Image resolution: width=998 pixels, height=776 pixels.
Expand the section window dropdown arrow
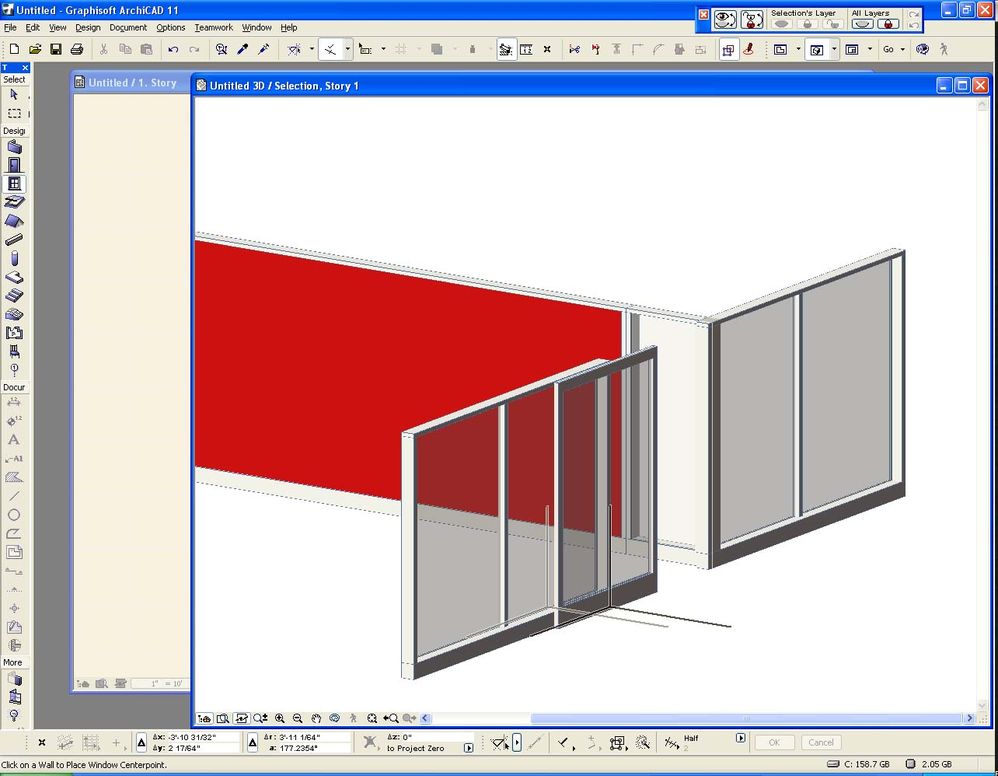click(x=869, y=49)
